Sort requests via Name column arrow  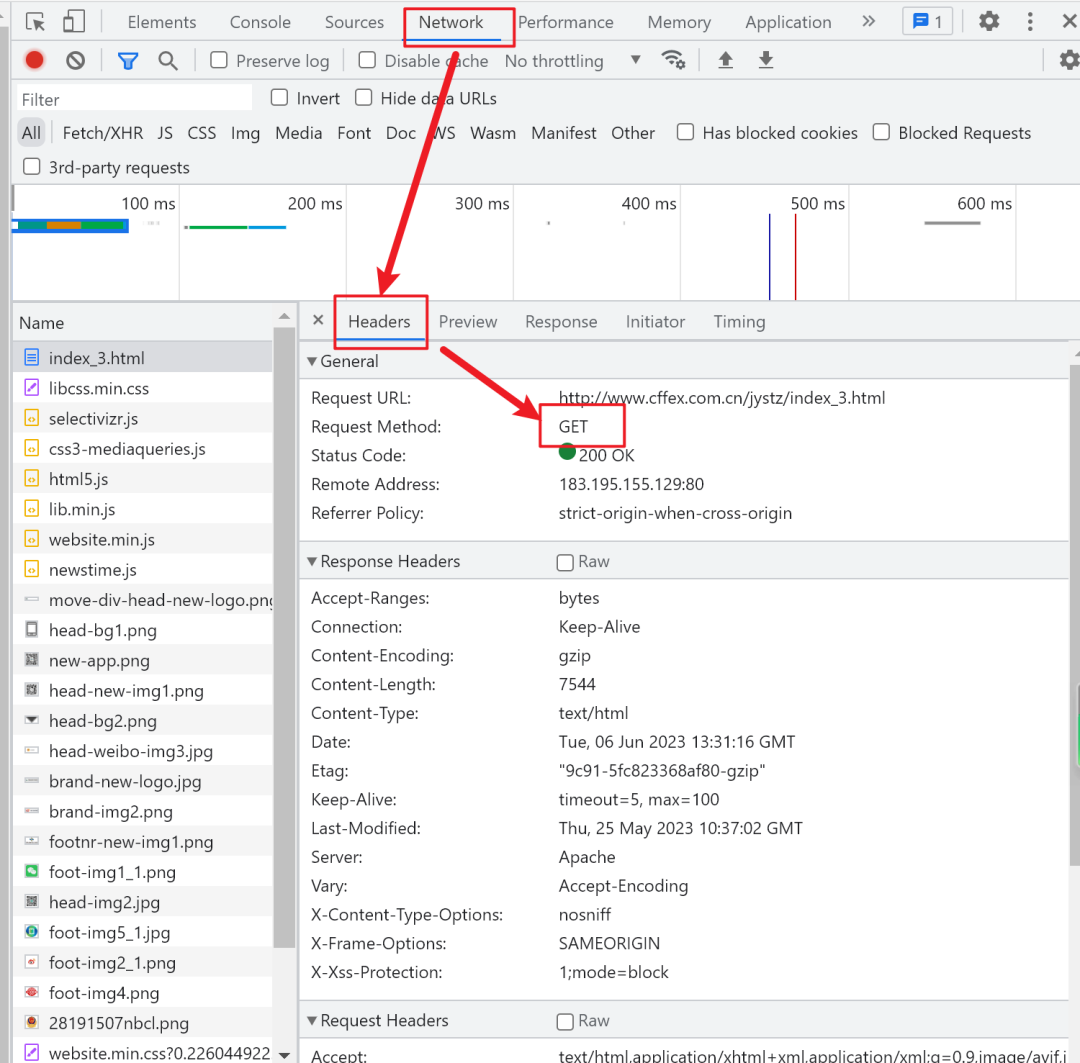tap(284, 316)
